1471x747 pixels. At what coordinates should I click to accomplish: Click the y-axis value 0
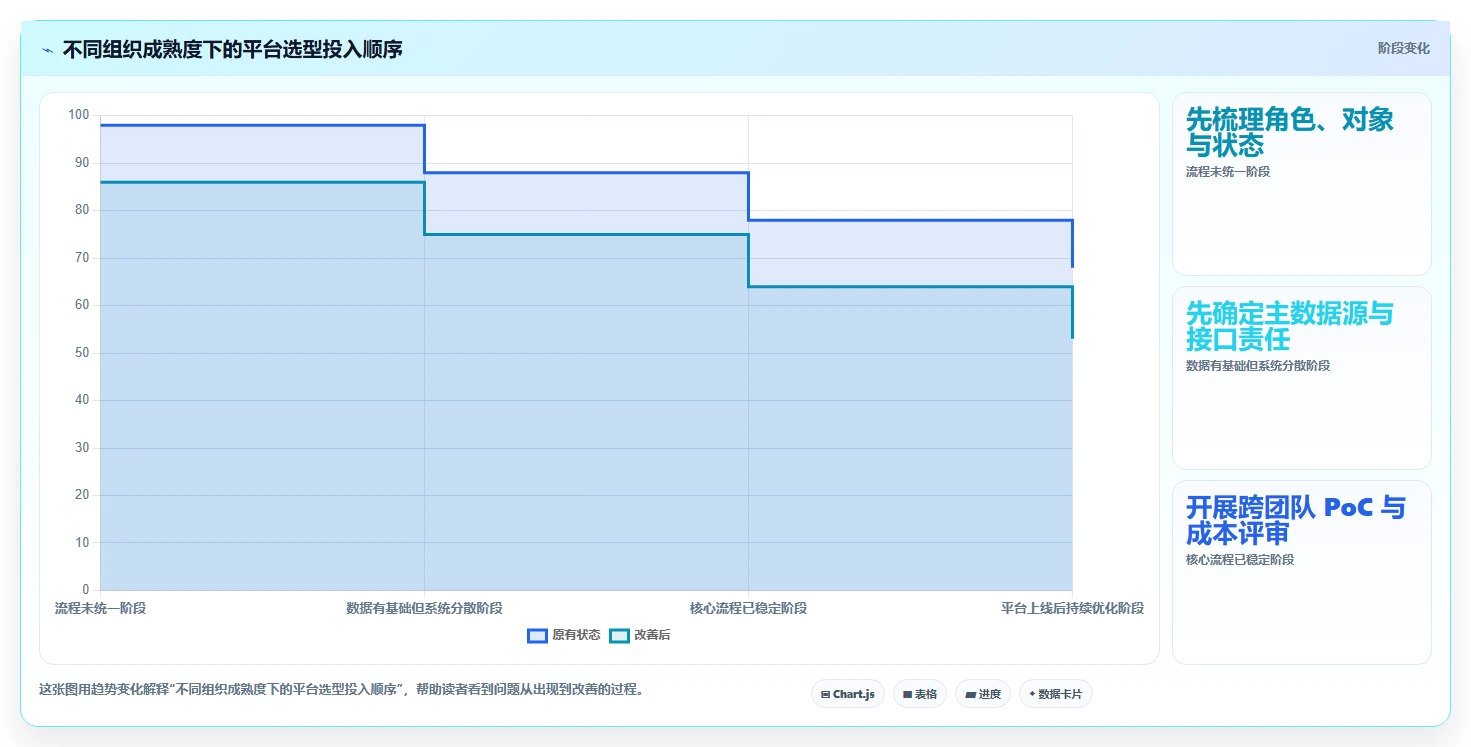pyautogui.click(x=86, y=590)
